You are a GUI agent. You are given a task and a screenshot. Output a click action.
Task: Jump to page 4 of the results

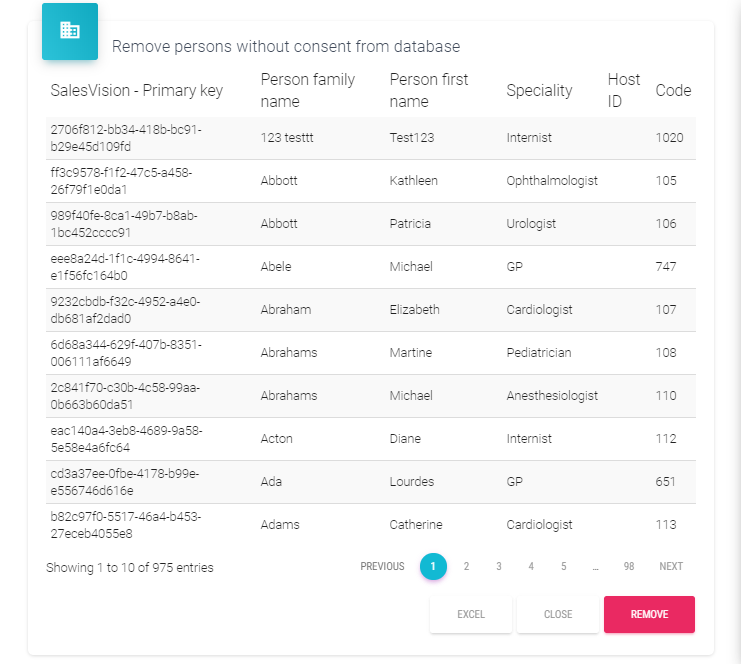[x=531, y=566]
